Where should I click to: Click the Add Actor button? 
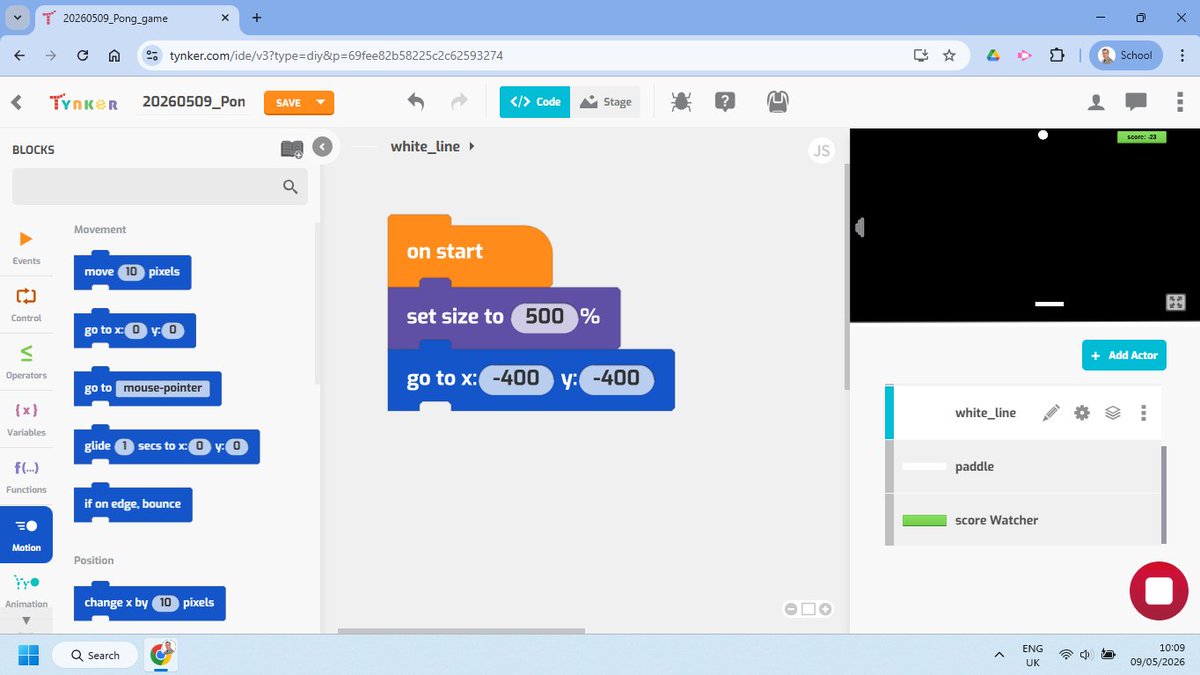pos(1124,355)
